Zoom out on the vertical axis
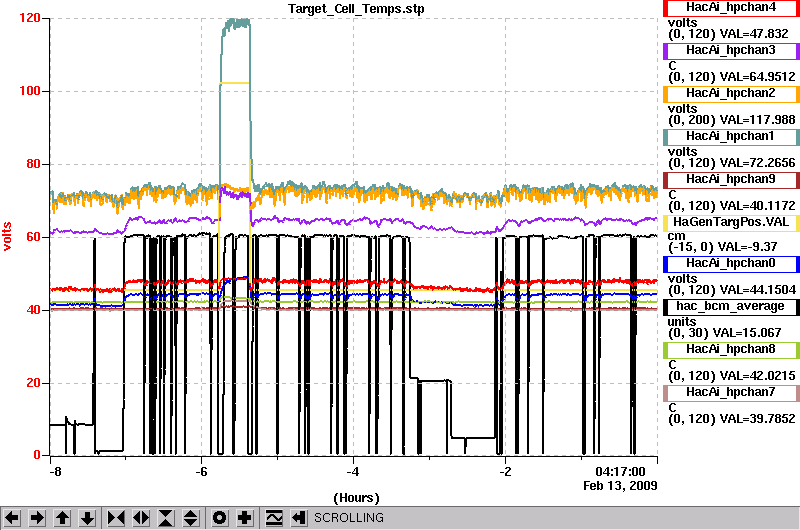Image resolution: width=800 pixels, height=530 pixels. 191,518
